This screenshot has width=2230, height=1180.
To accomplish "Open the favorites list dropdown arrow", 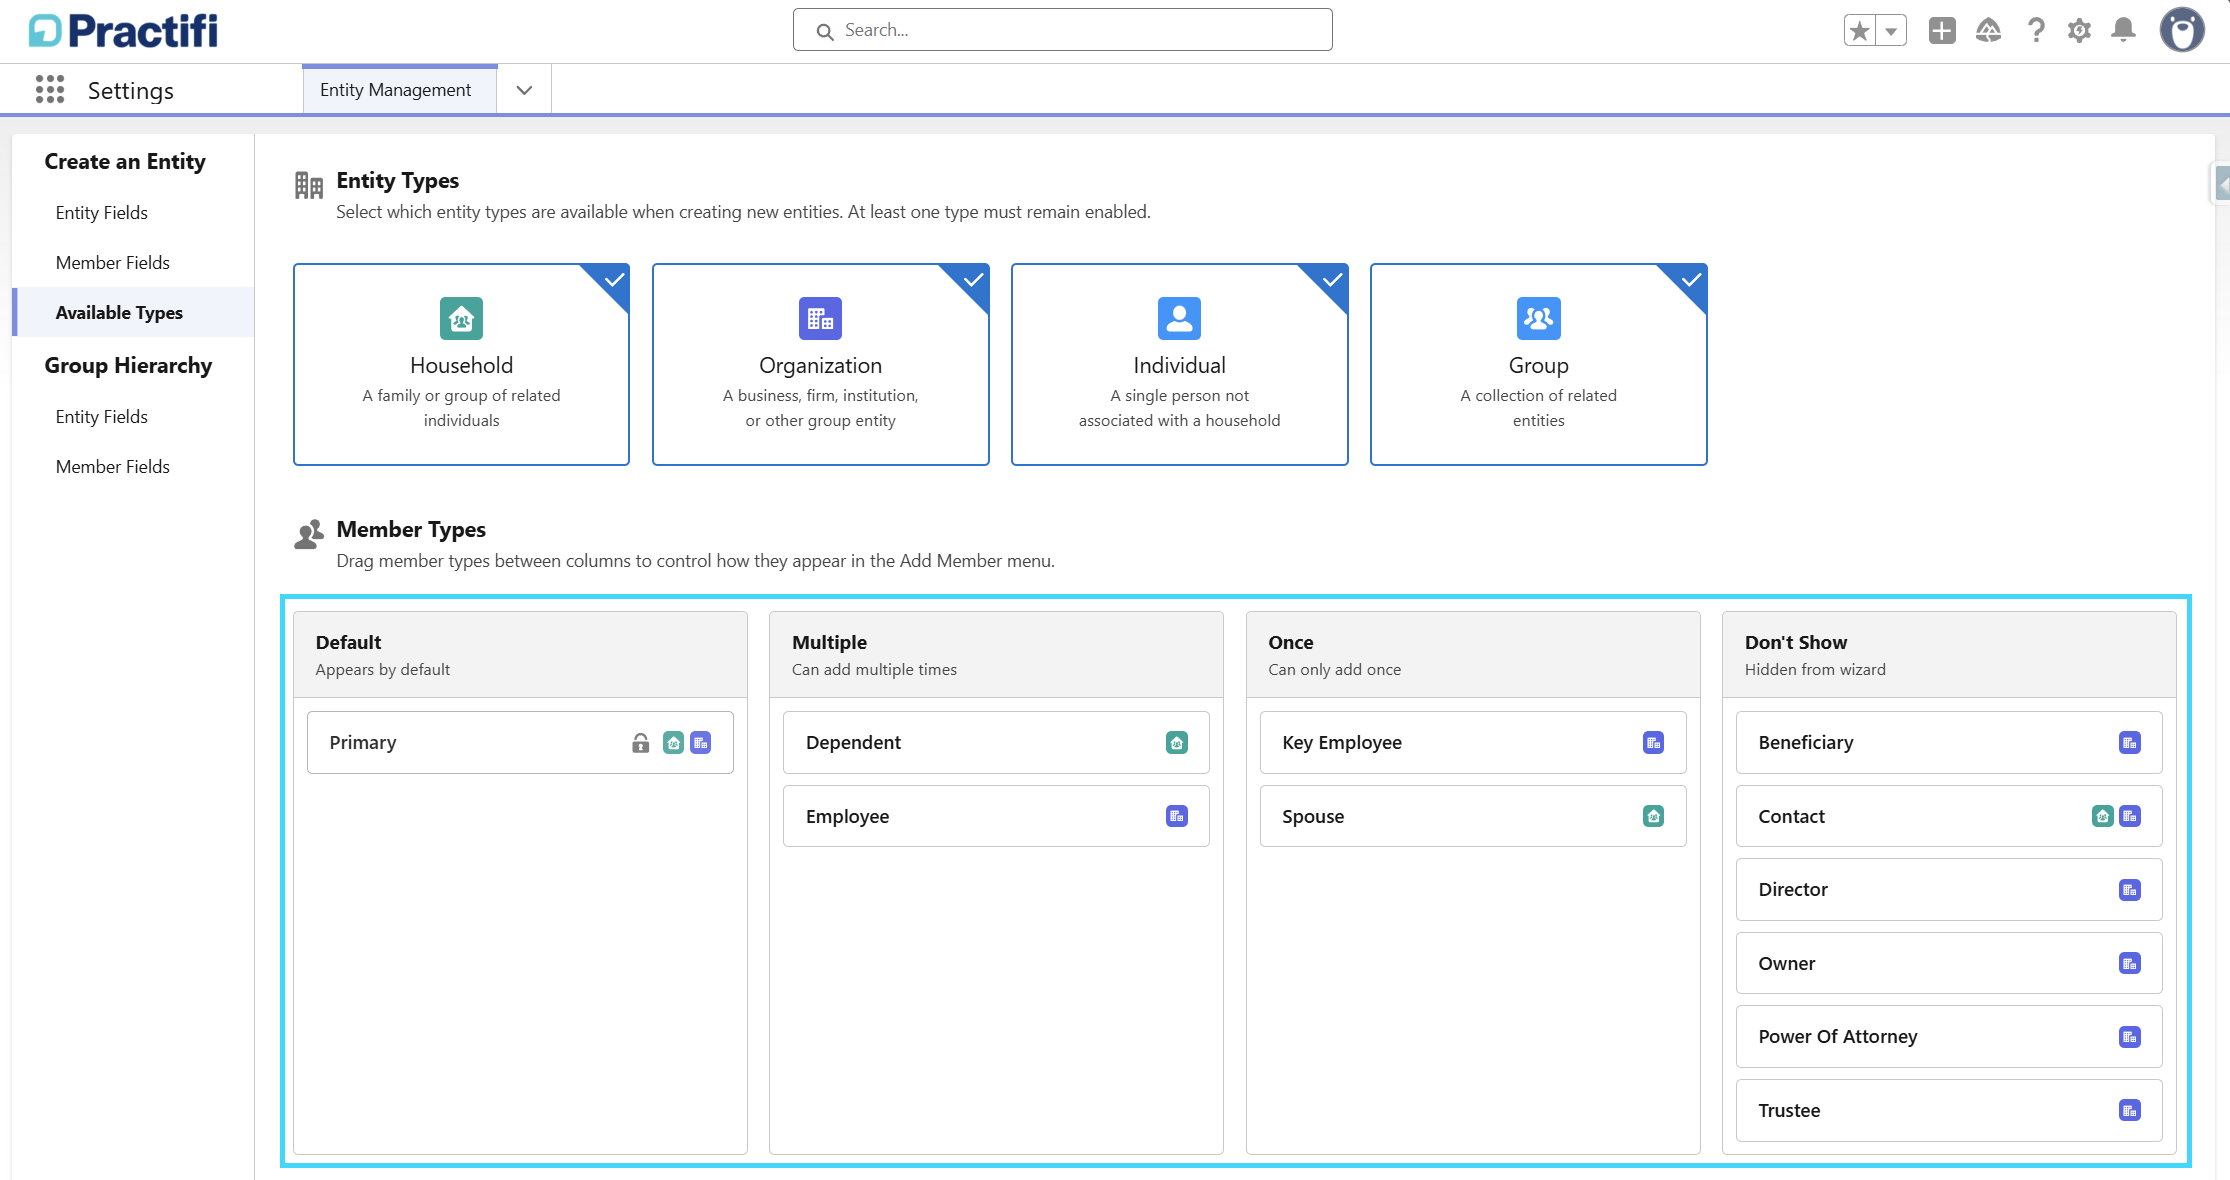I will click(1891, 31).
